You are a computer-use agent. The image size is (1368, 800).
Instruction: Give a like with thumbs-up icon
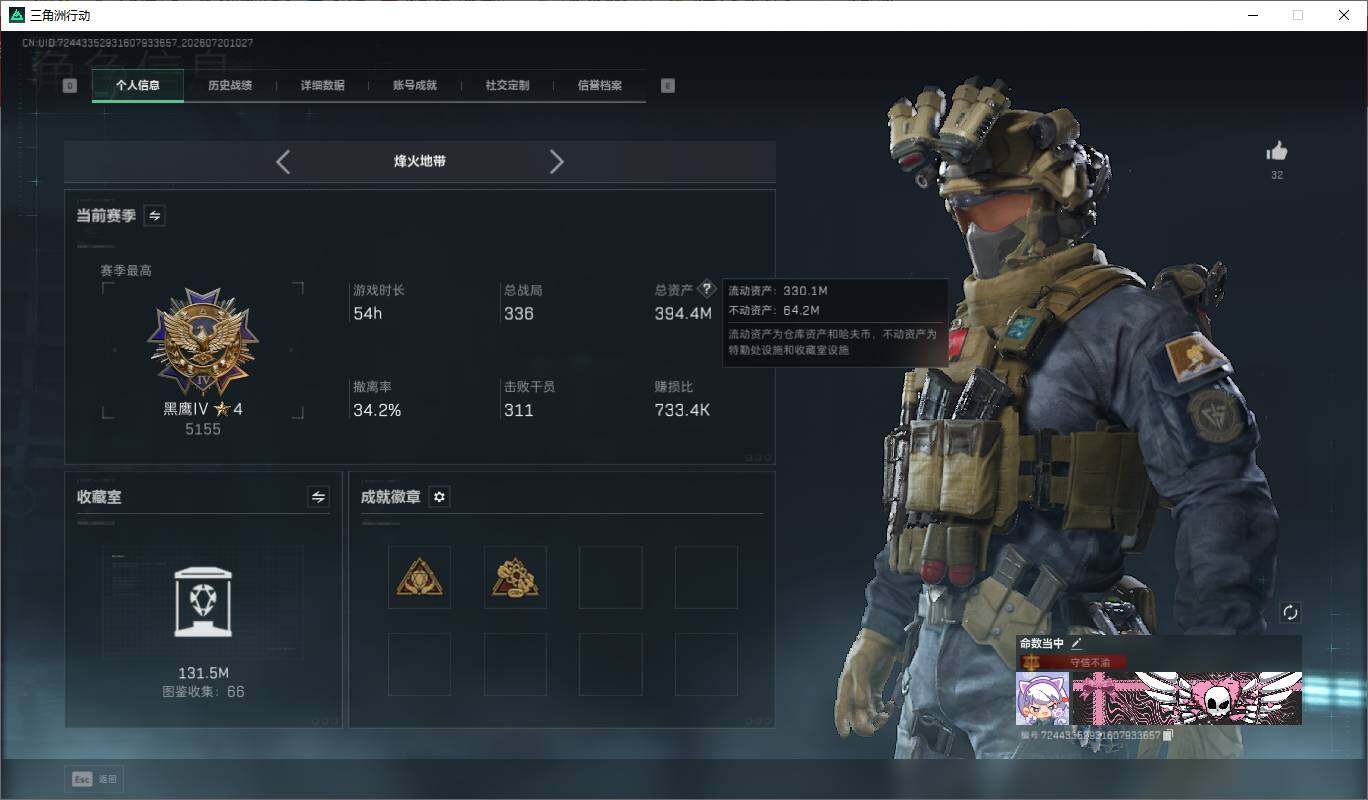tap(1277, 151)
